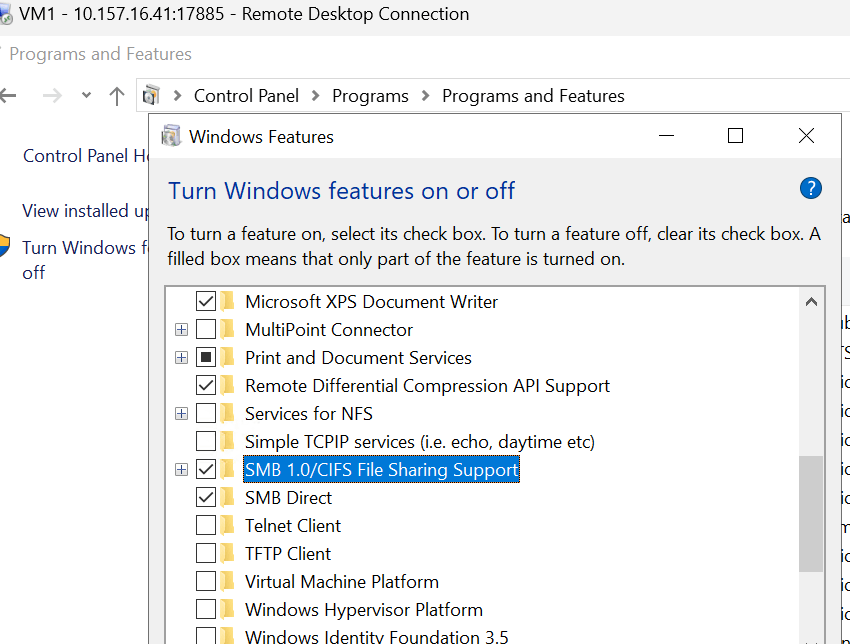The image size is (850, 644).
Task: Expand the MultiPoint Connector node
Action: [x=182, y=330]
